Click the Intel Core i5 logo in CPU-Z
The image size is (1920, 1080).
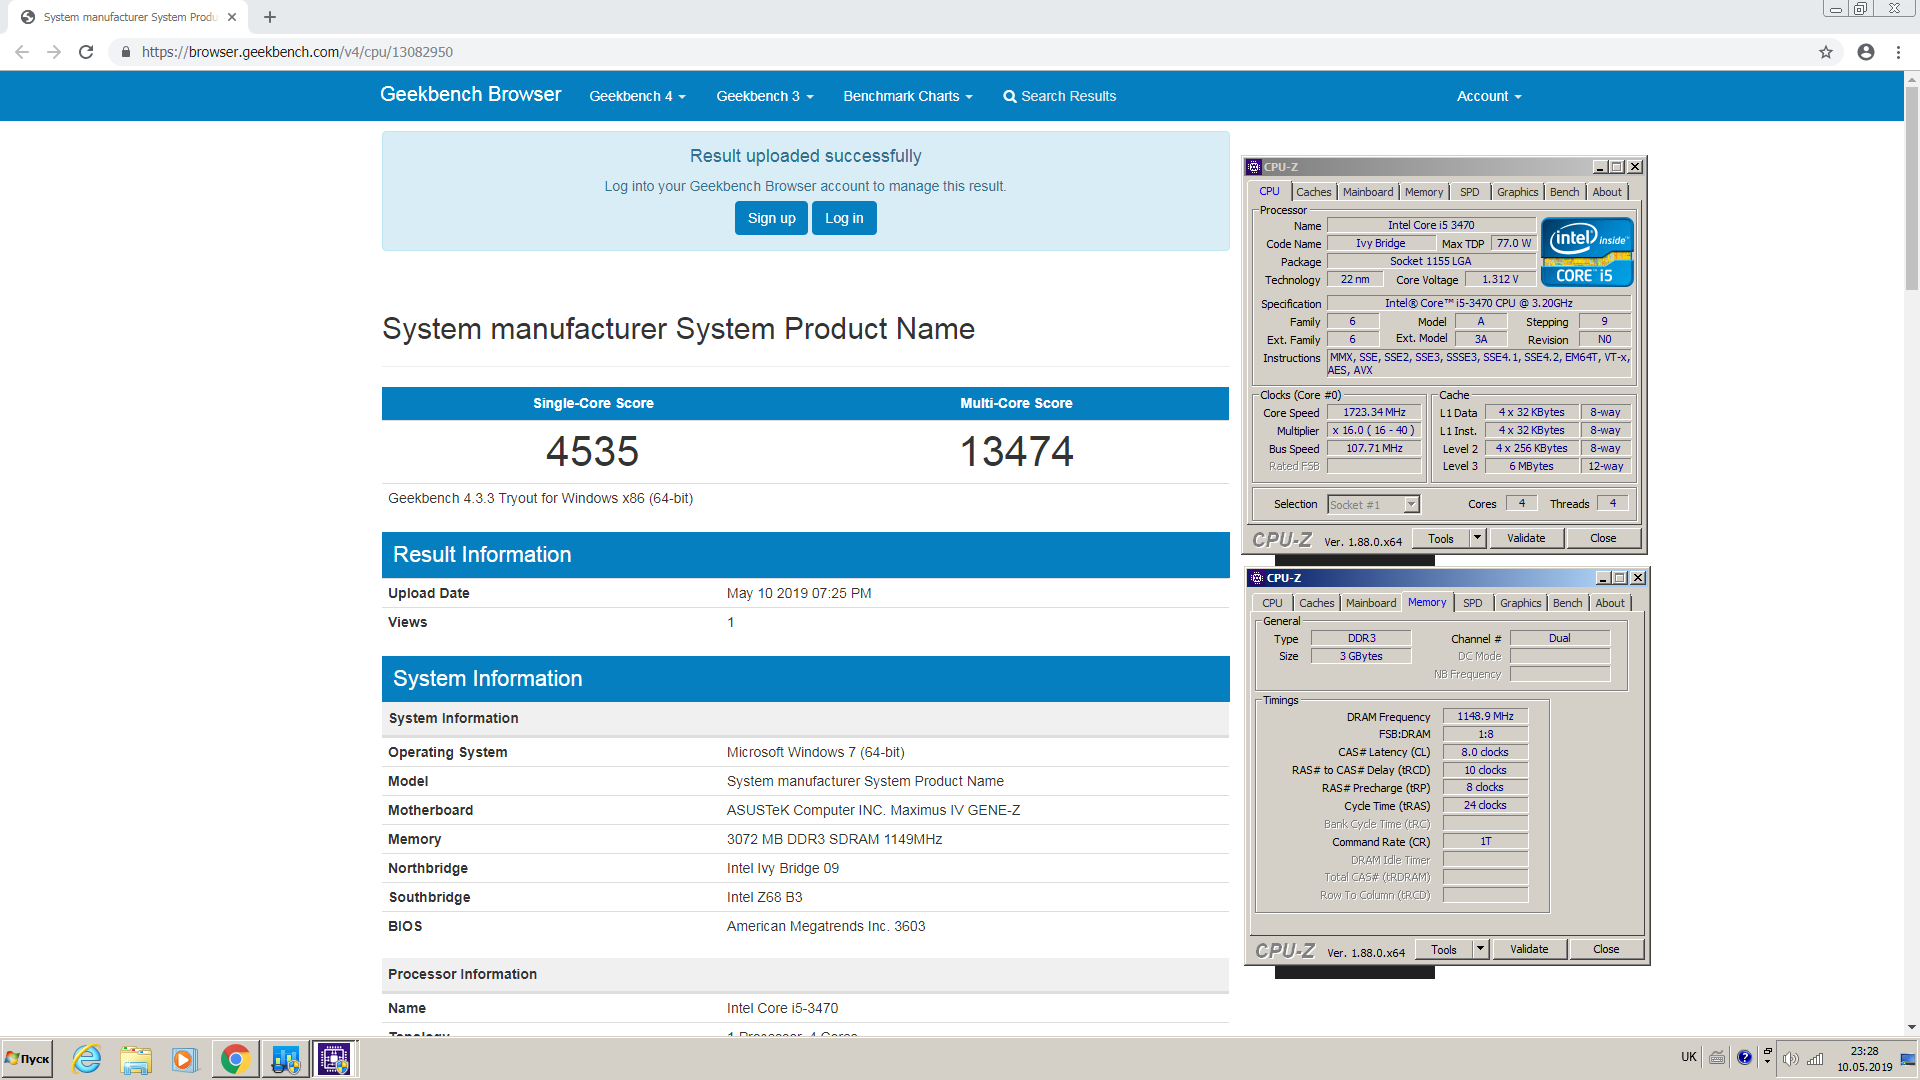[1587, 252]
